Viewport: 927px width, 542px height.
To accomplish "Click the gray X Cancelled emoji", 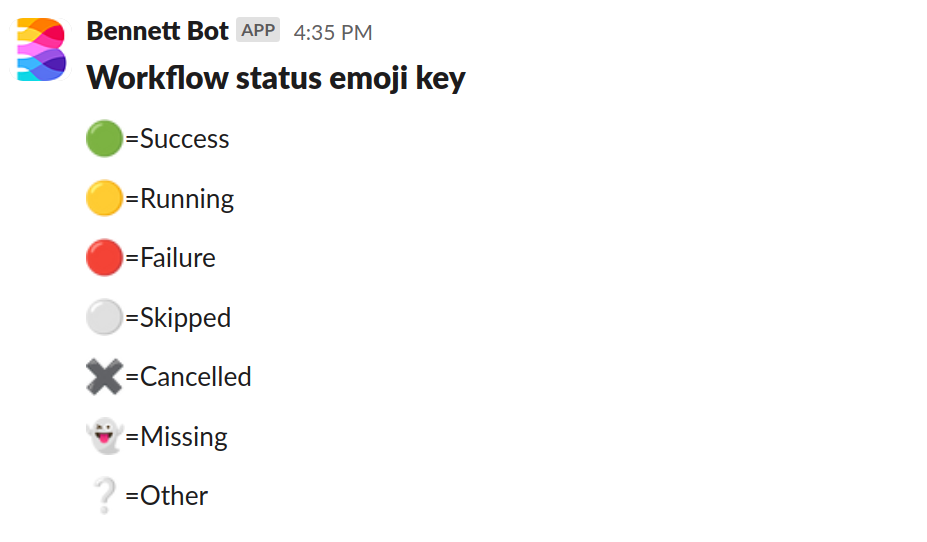I will pyautogui.click(x=105, y=377).
